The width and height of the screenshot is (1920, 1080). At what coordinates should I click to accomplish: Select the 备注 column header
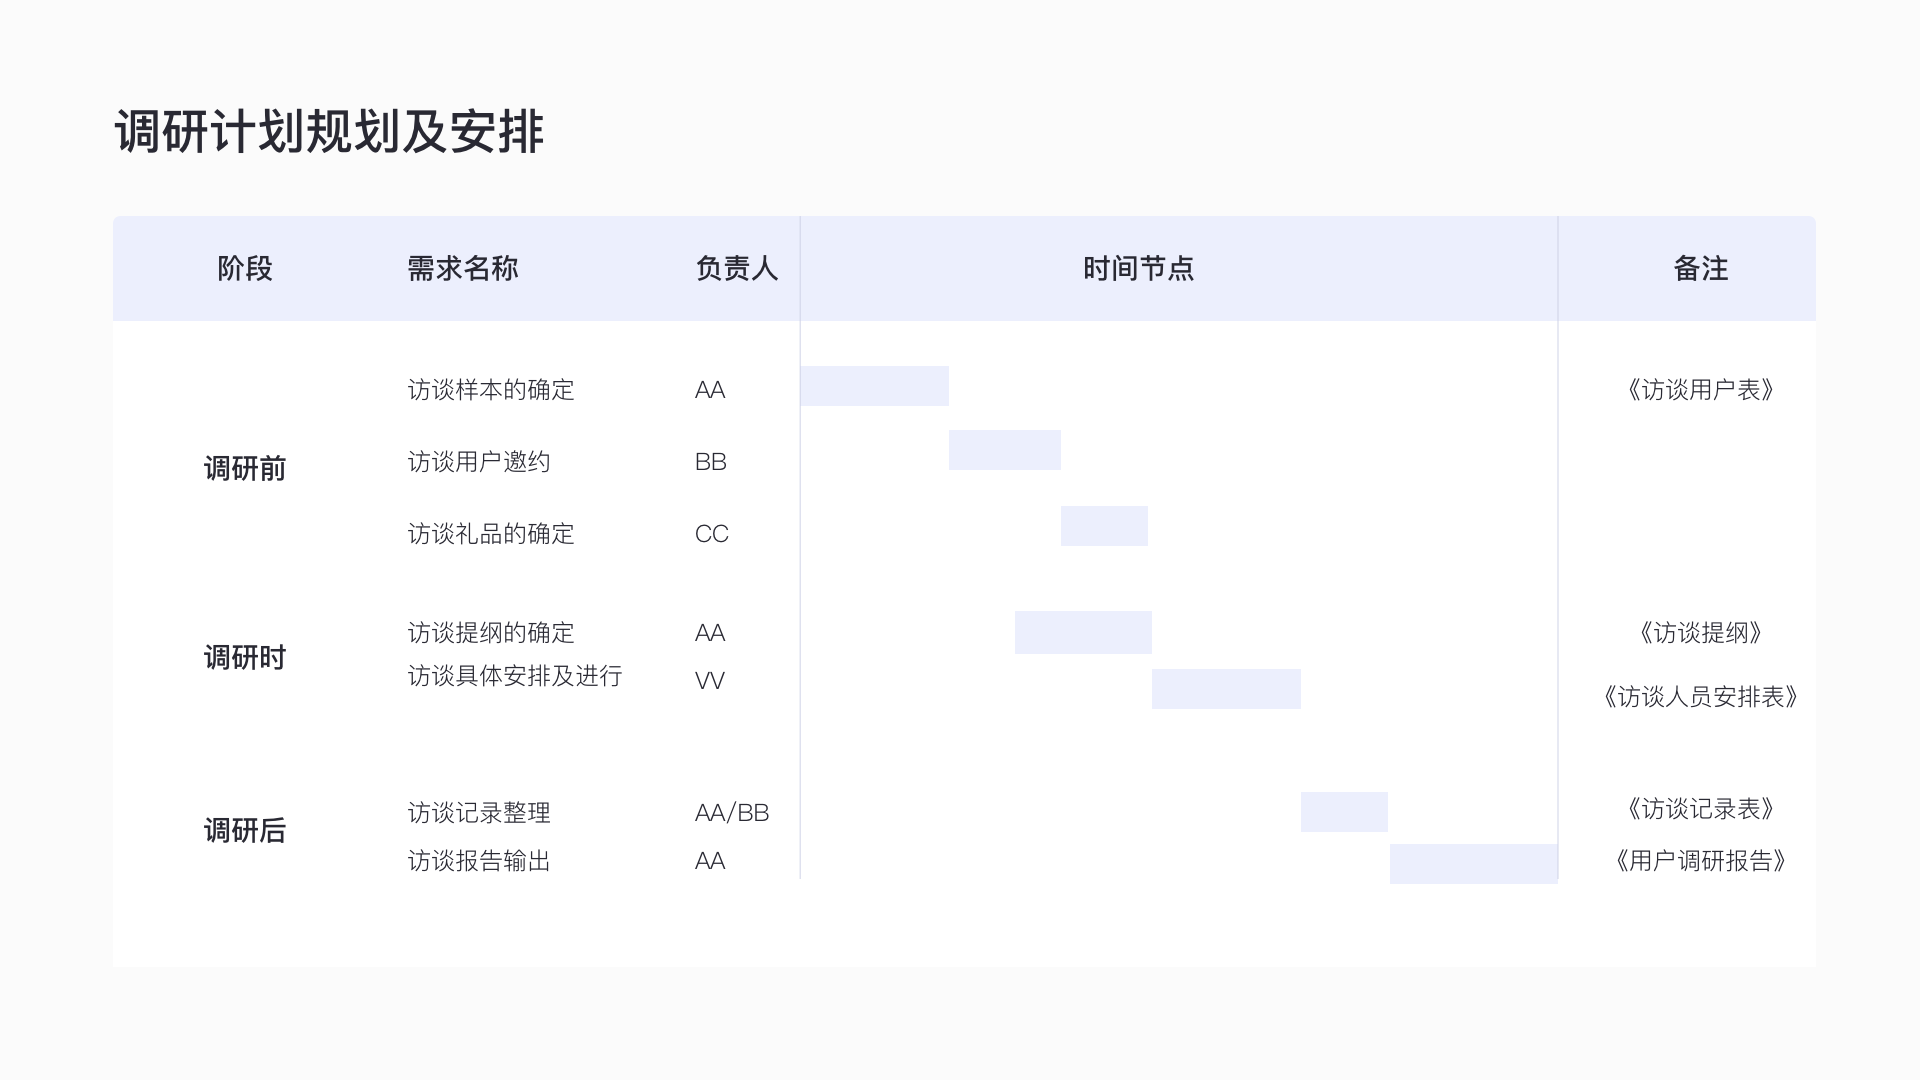[1700, 269]
